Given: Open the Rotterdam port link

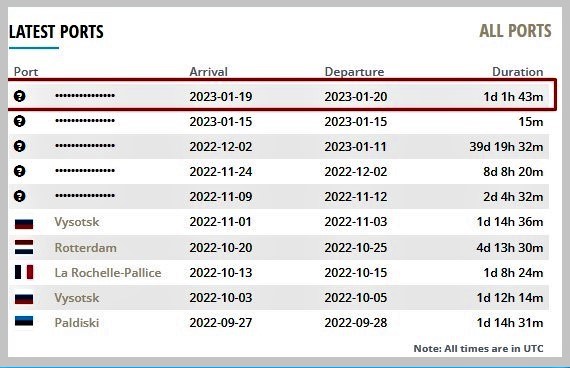Looking at the screenshot, I should click(x=85, y=248).
